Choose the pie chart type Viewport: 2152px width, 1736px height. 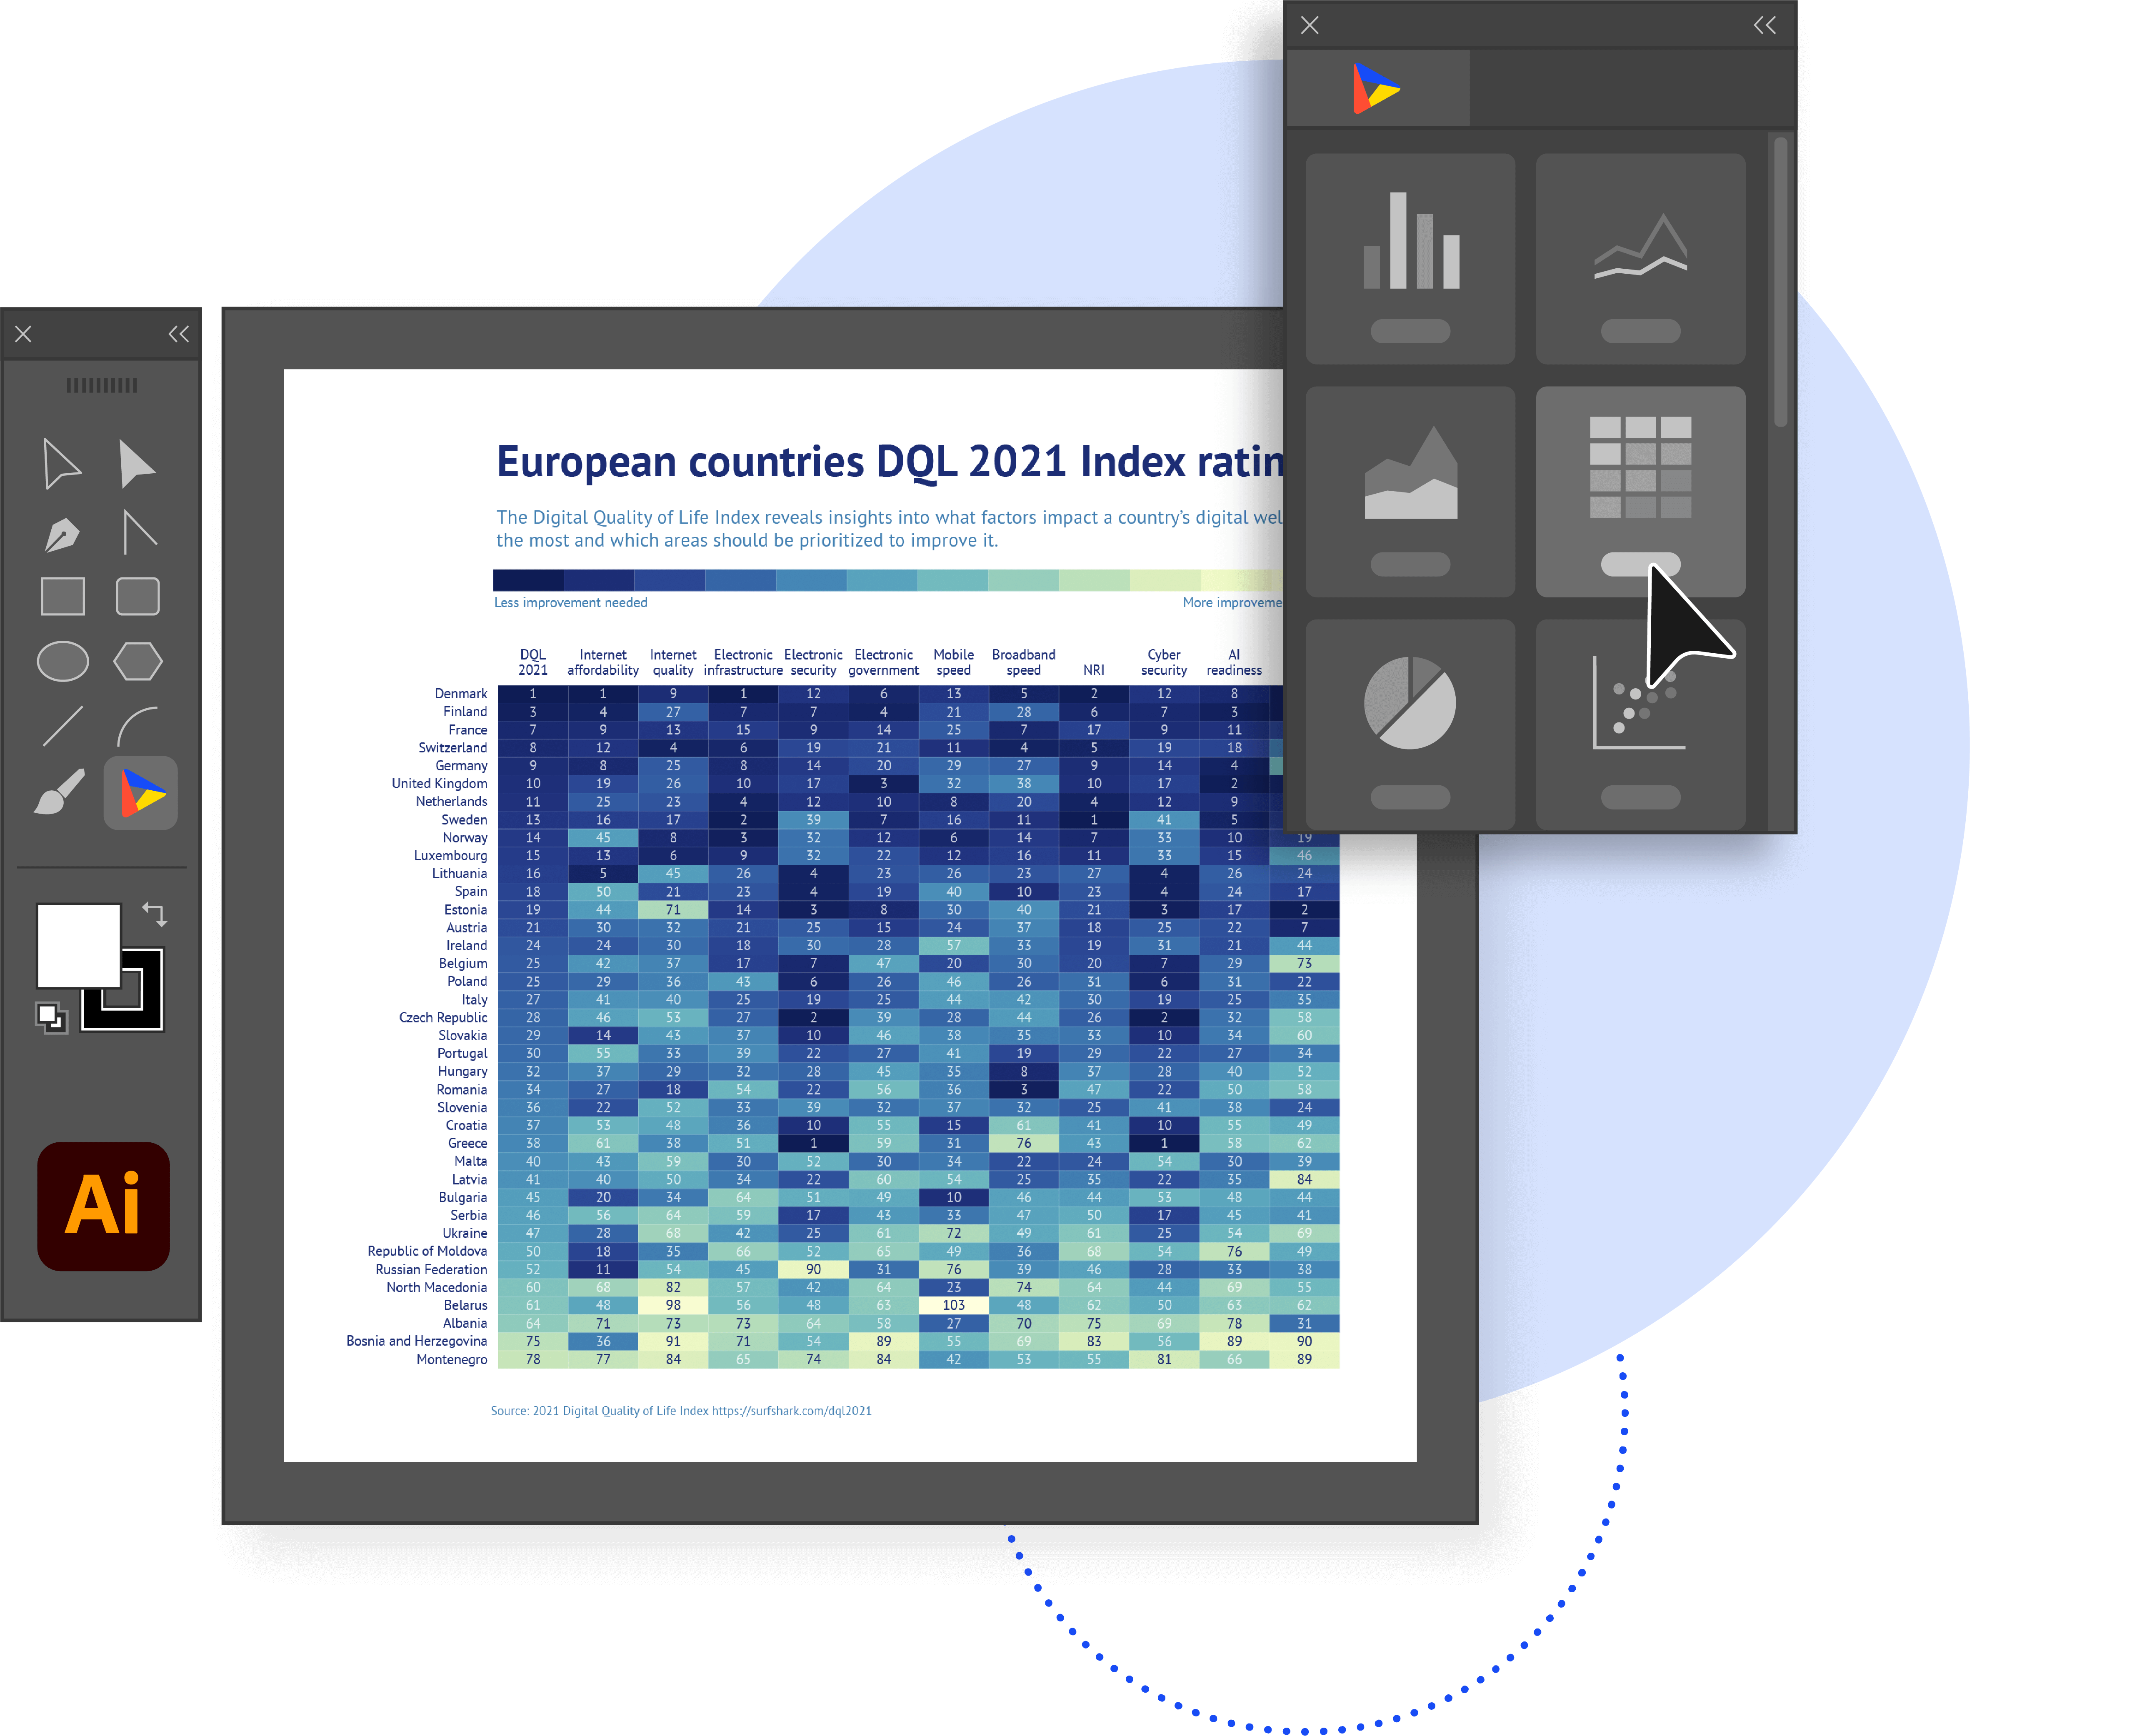coord(1410,724)
